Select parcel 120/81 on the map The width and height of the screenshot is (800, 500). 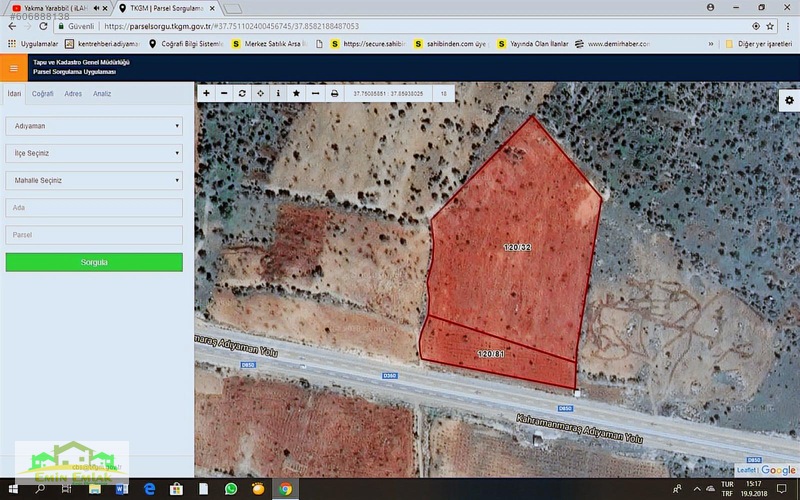pos(491,354)
